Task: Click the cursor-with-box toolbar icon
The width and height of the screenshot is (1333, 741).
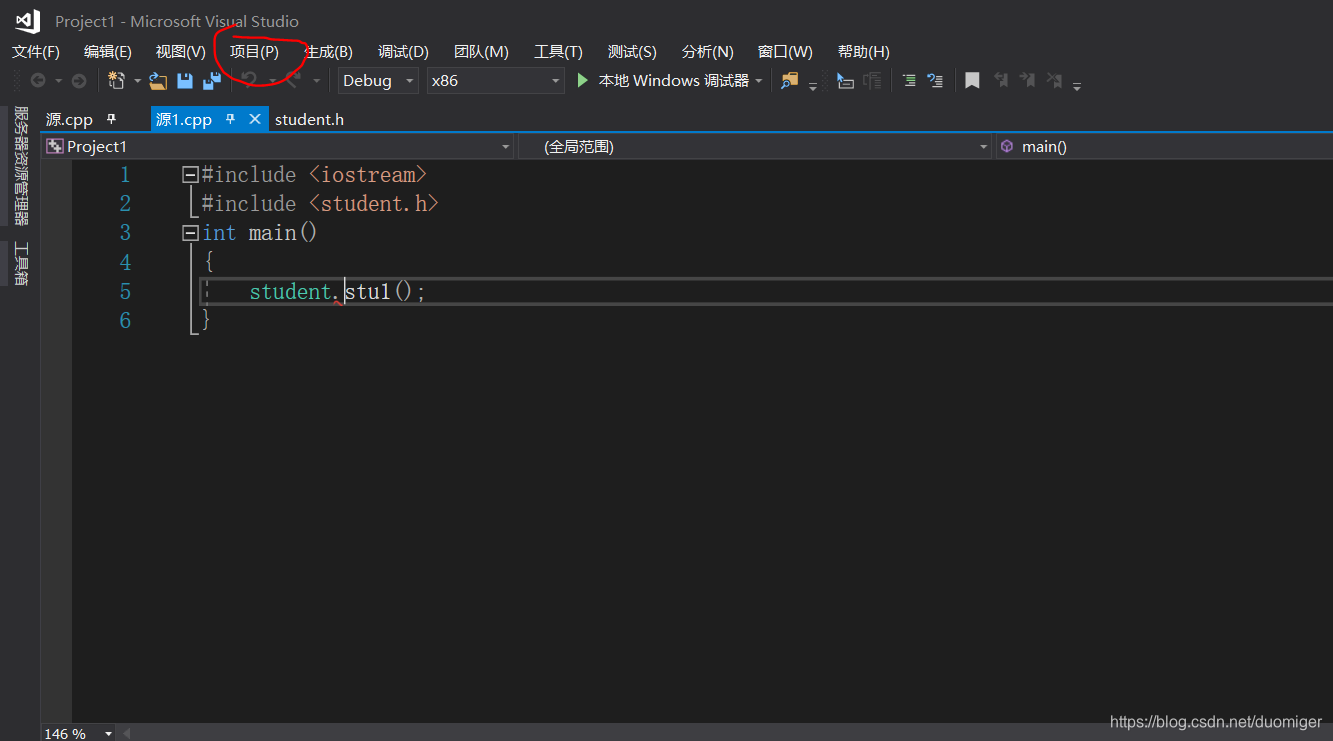Action: click(x=845, y=81)
